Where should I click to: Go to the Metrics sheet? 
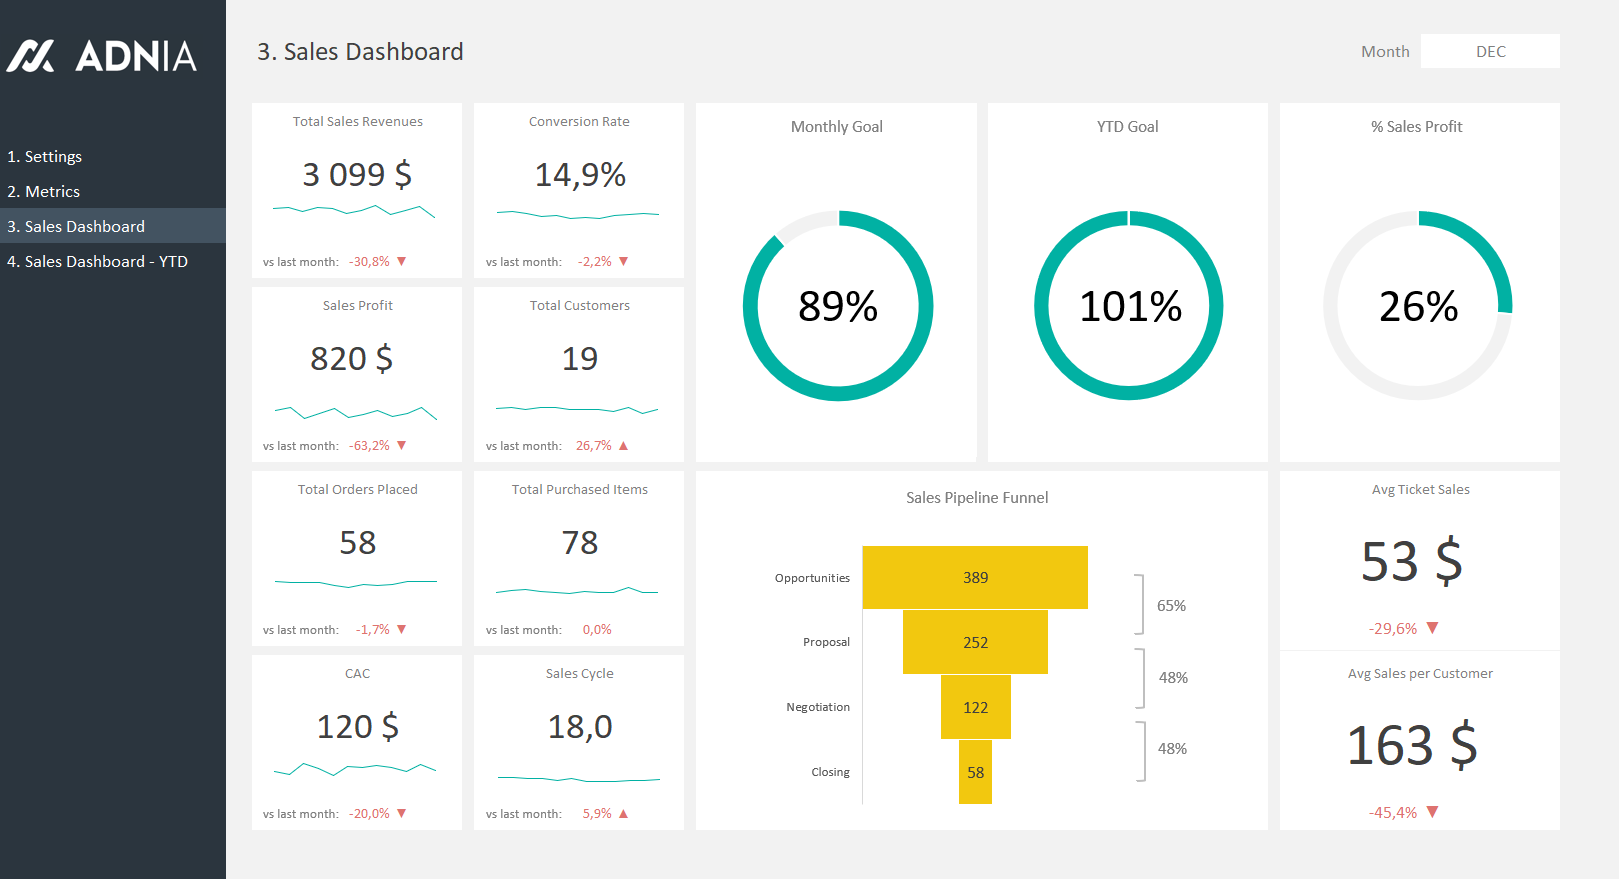[x=44, y=192]
